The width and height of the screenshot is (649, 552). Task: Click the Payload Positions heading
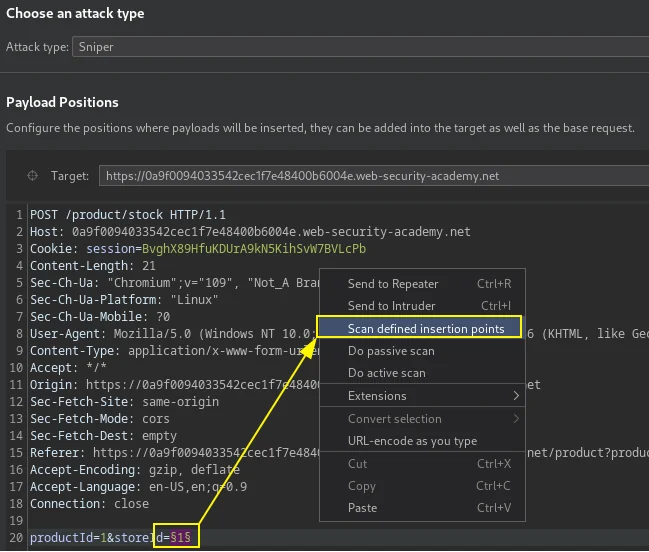point(62,102)
